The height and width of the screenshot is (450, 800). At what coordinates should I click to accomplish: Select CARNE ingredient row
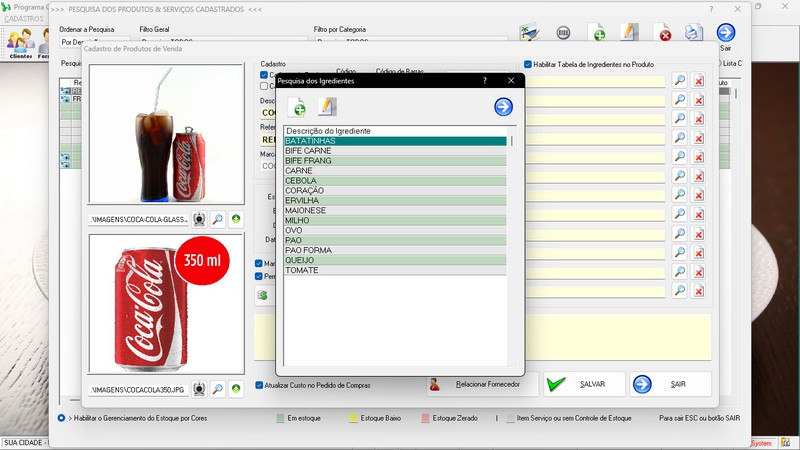pos(395,171)
